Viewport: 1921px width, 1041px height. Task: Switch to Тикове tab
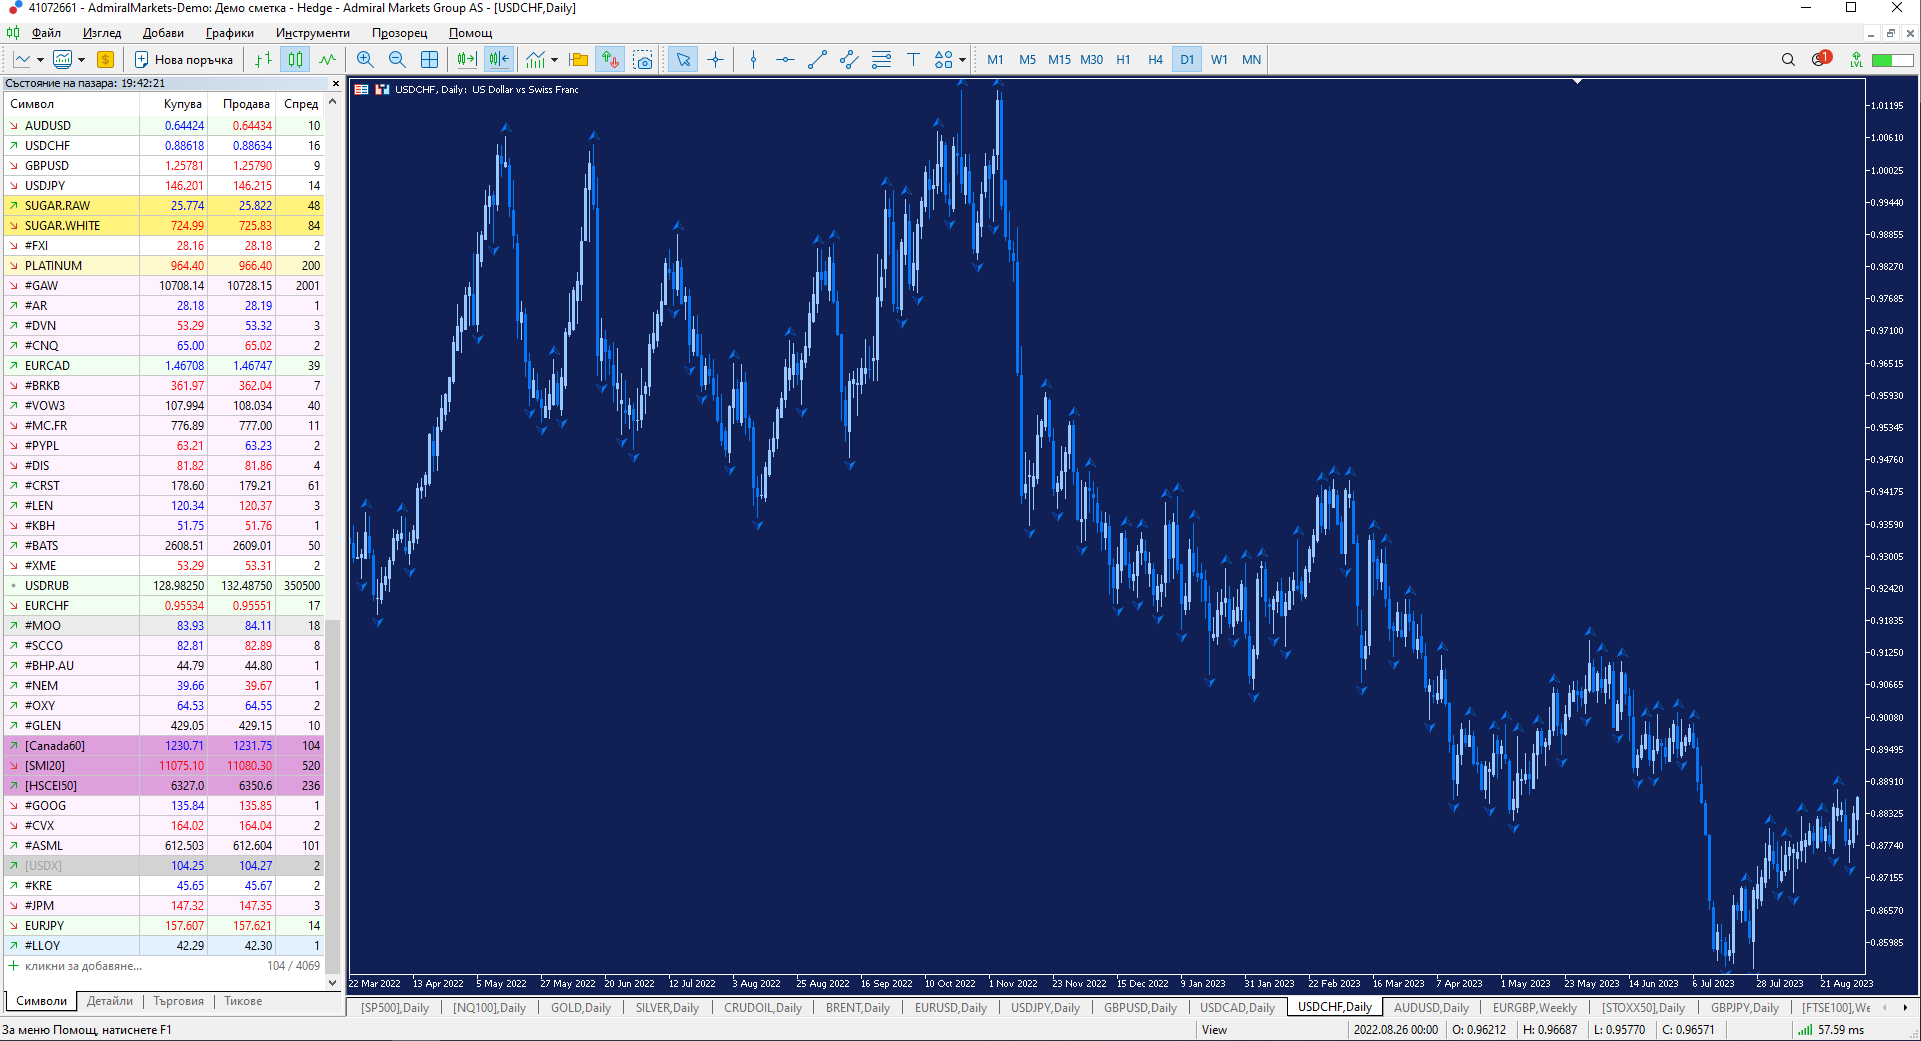pos(243,1001)
